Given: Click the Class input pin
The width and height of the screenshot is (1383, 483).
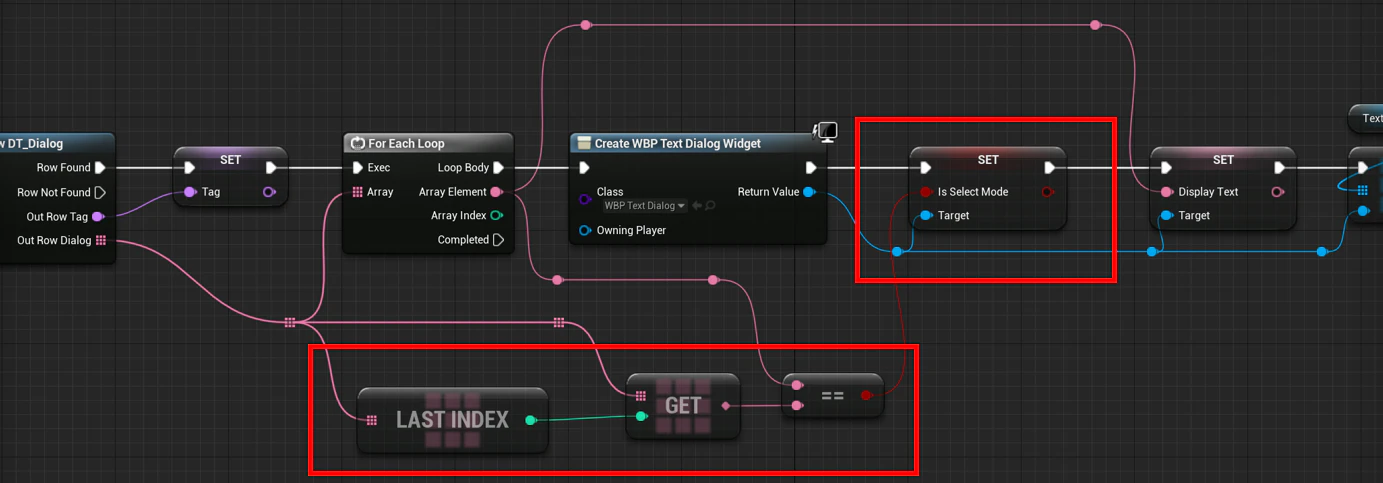Looking at the screenshot, I should click(585, 199).
